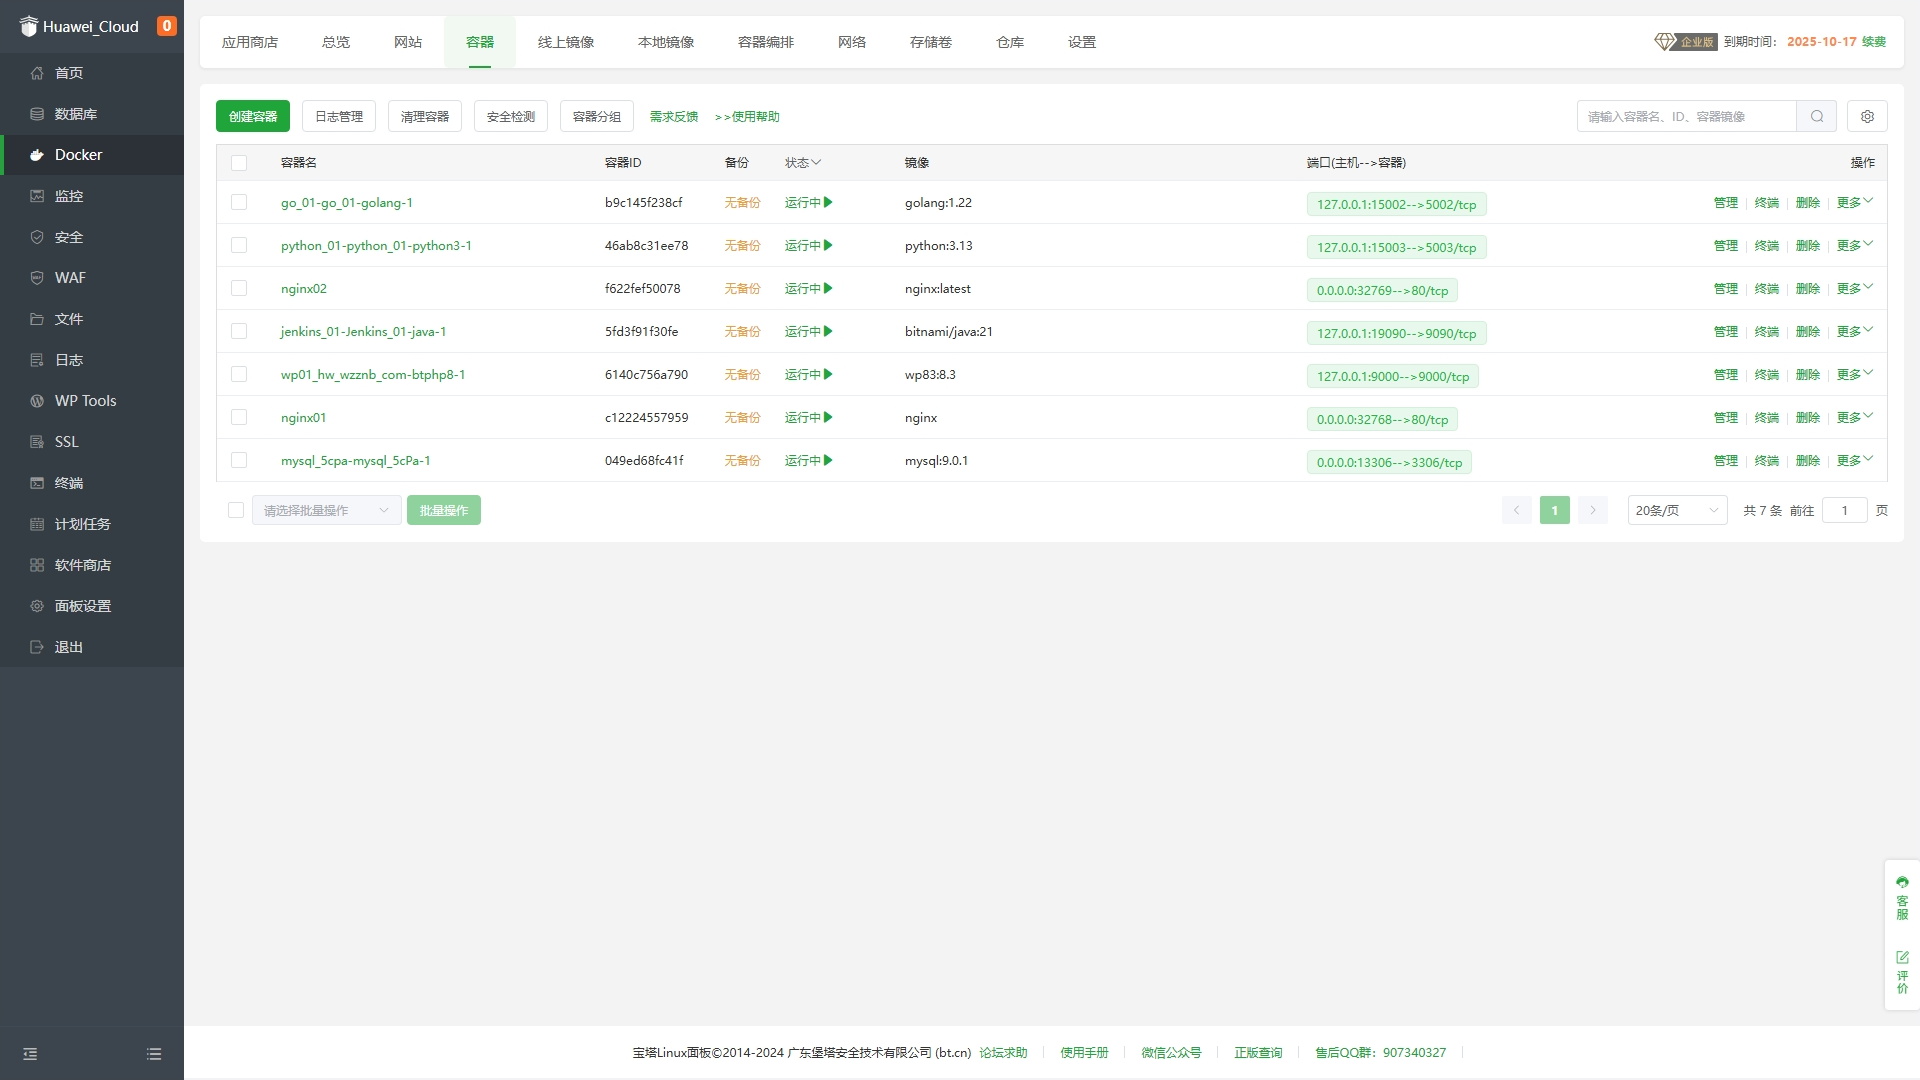1920x1080 pixels.
Task: Check the mysql_5cpa-mysql_5cPa-1 row checkbox
Action: pos(239,460)
